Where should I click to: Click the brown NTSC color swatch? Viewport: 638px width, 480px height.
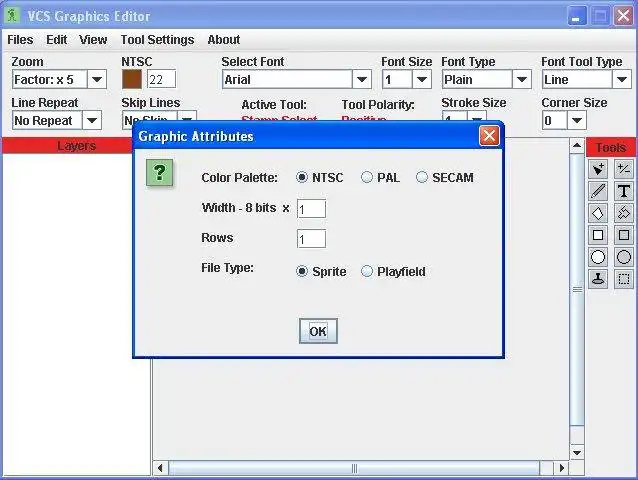pyautogui.click(x=132, y=79)
